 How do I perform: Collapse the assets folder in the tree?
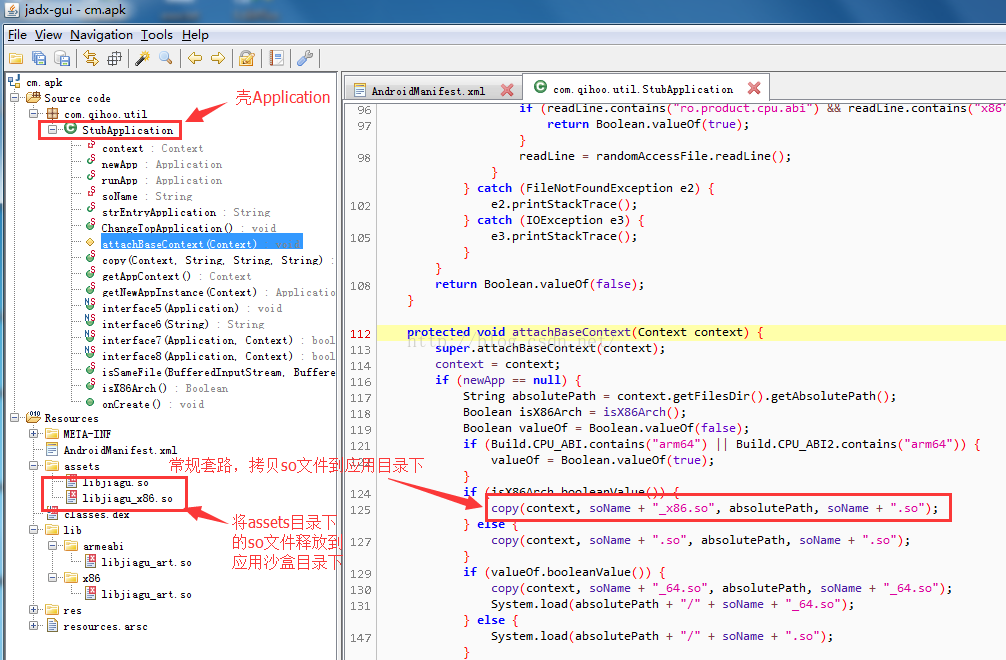pos(35,466)
